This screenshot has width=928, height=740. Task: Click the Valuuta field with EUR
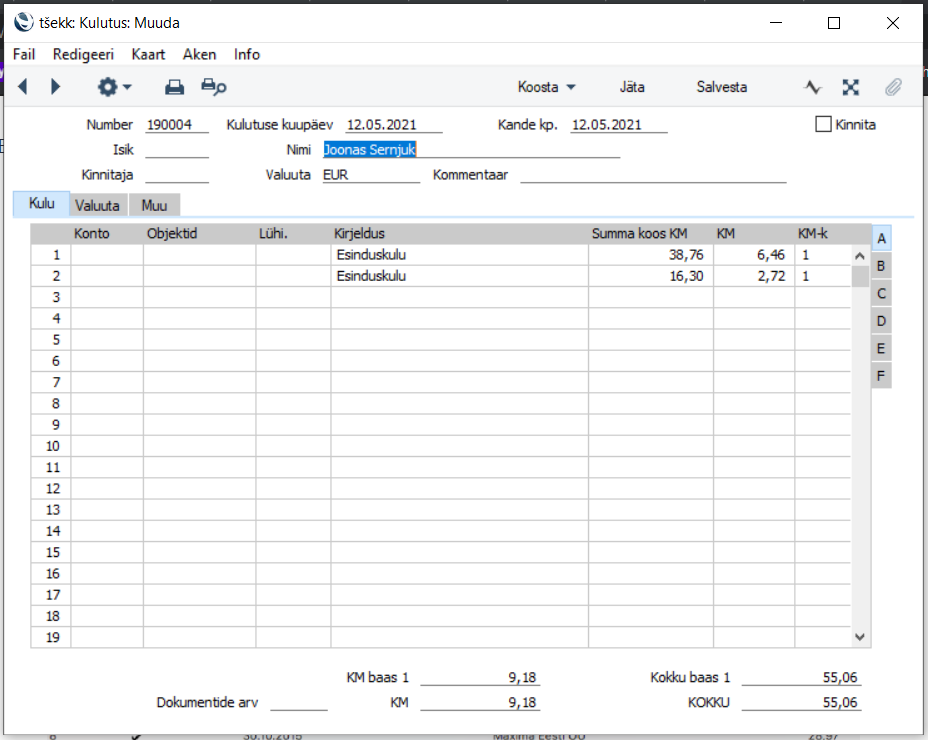[x=371, y=175]
